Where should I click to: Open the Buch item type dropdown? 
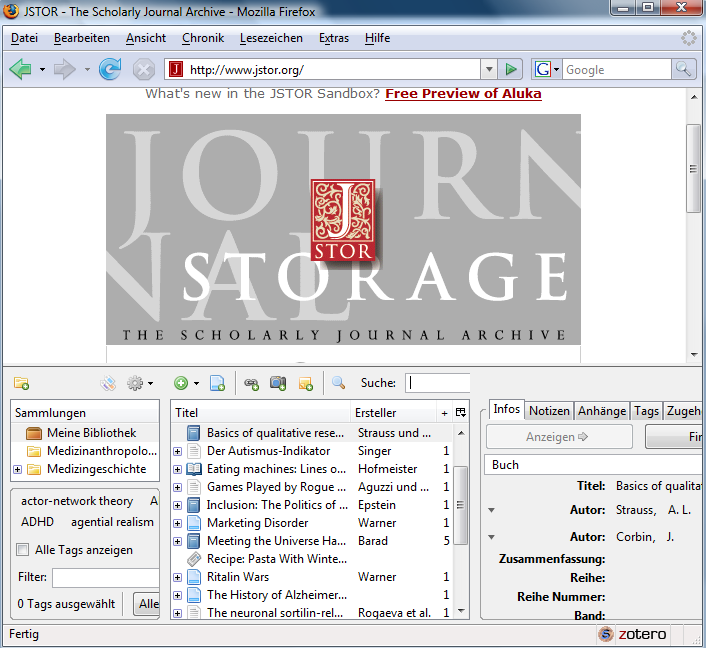point(593,465)
